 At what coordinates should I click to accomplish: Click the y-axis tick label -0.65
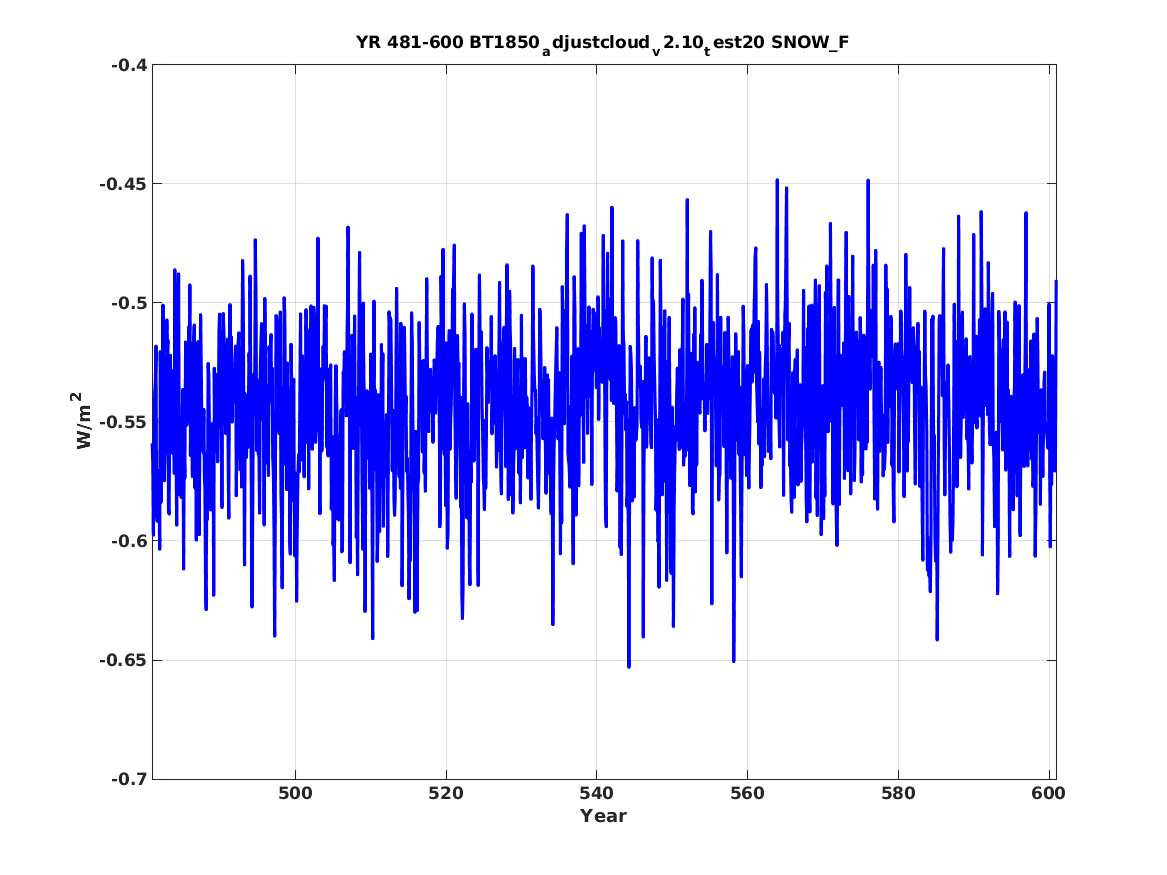pyautogui.click(x=123, y=660)
